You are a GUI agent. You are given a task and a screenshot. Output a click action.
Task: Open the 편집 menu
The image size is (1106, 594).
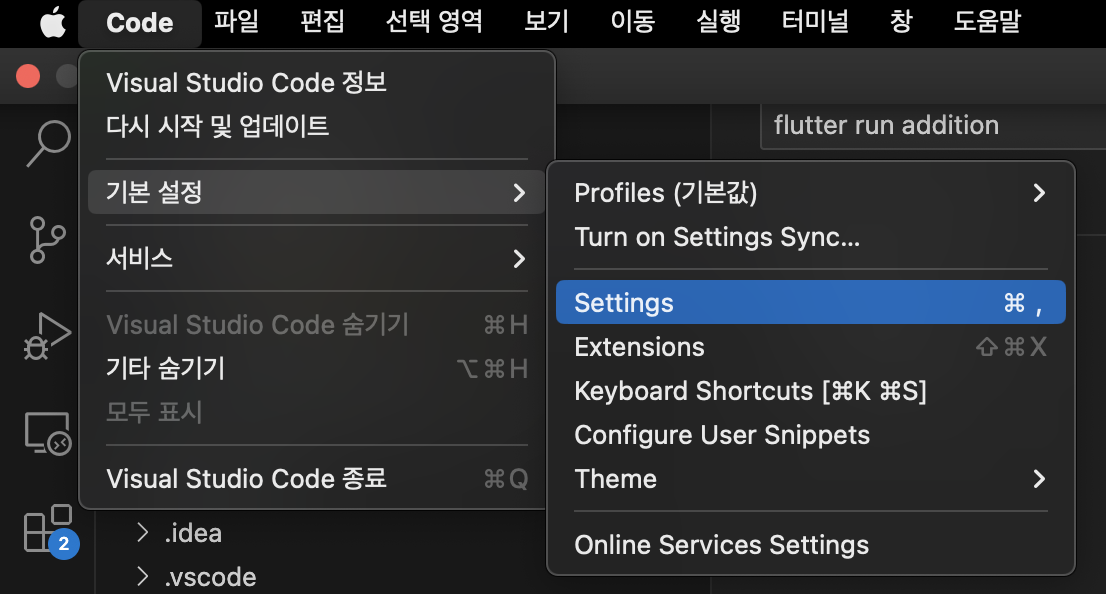coord(322,22)
